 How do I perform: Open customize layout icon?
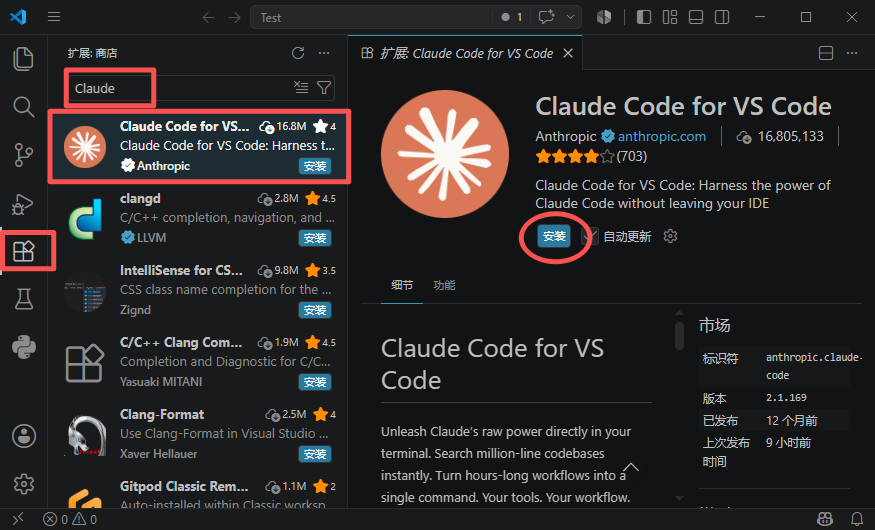[670, 17]
